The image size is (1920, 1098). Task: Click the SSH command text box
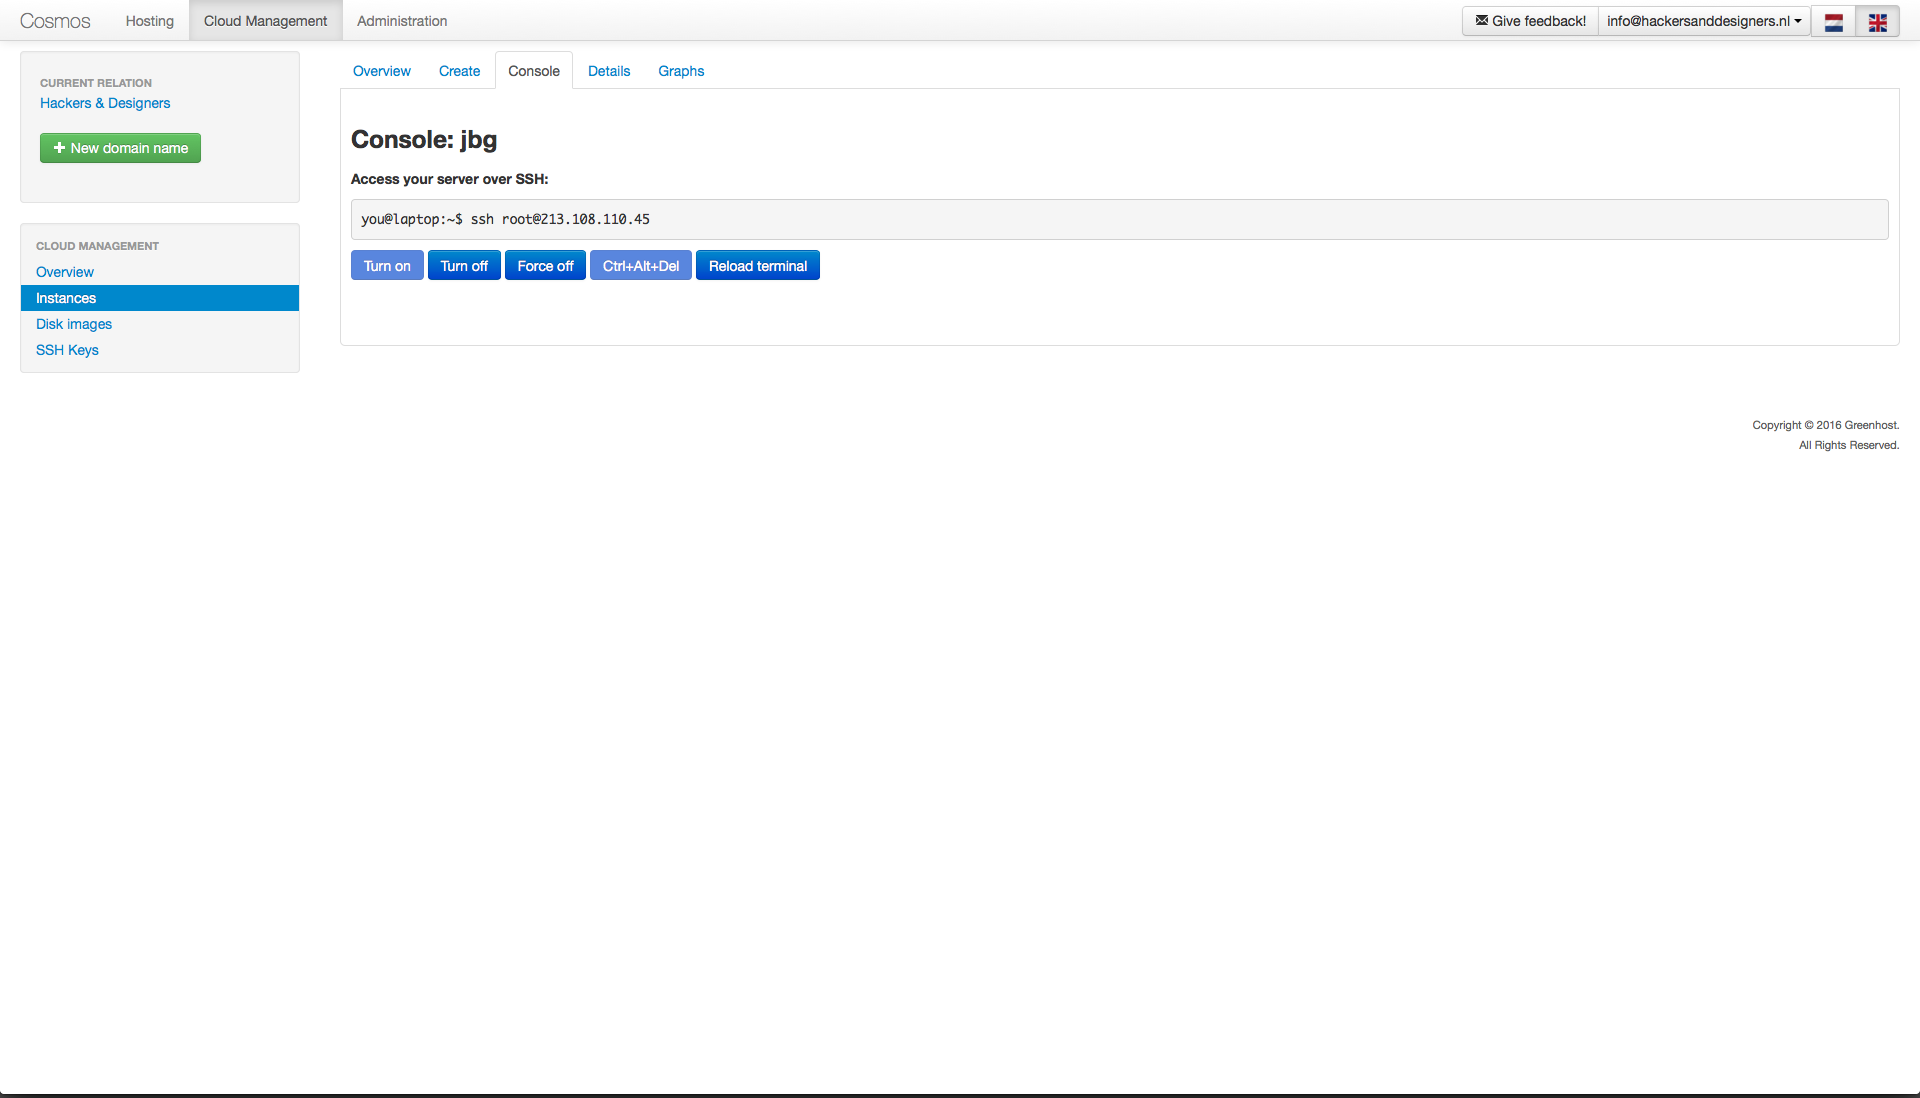click(1120, 219)
